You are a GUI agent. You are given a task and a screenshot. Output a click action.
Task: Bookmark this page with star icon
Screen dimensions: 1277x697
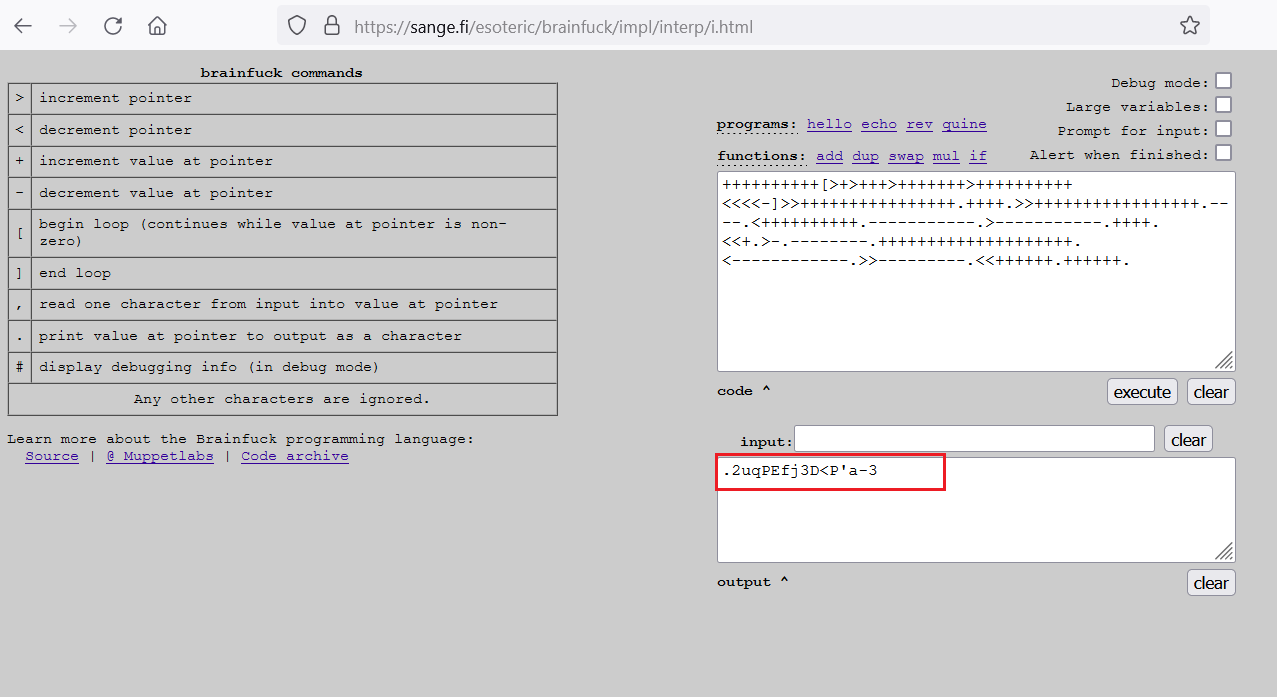point(1189,26)
